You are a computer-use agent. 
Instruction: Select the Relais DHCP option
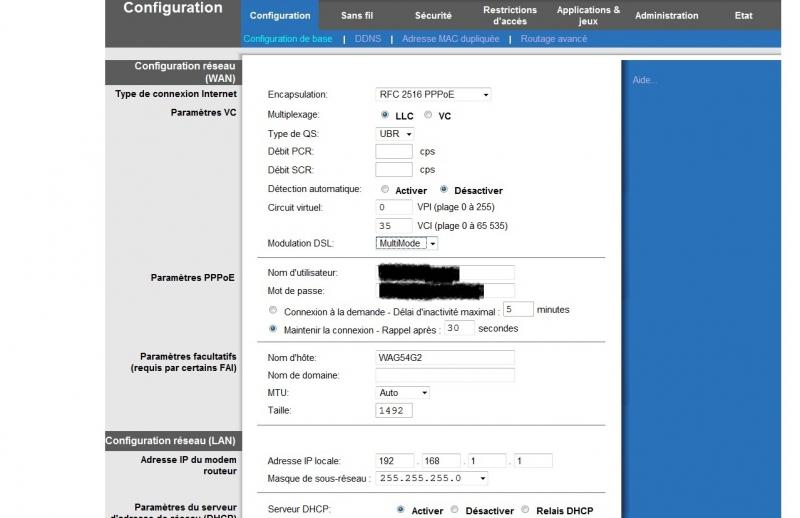[x=526, y=509]
